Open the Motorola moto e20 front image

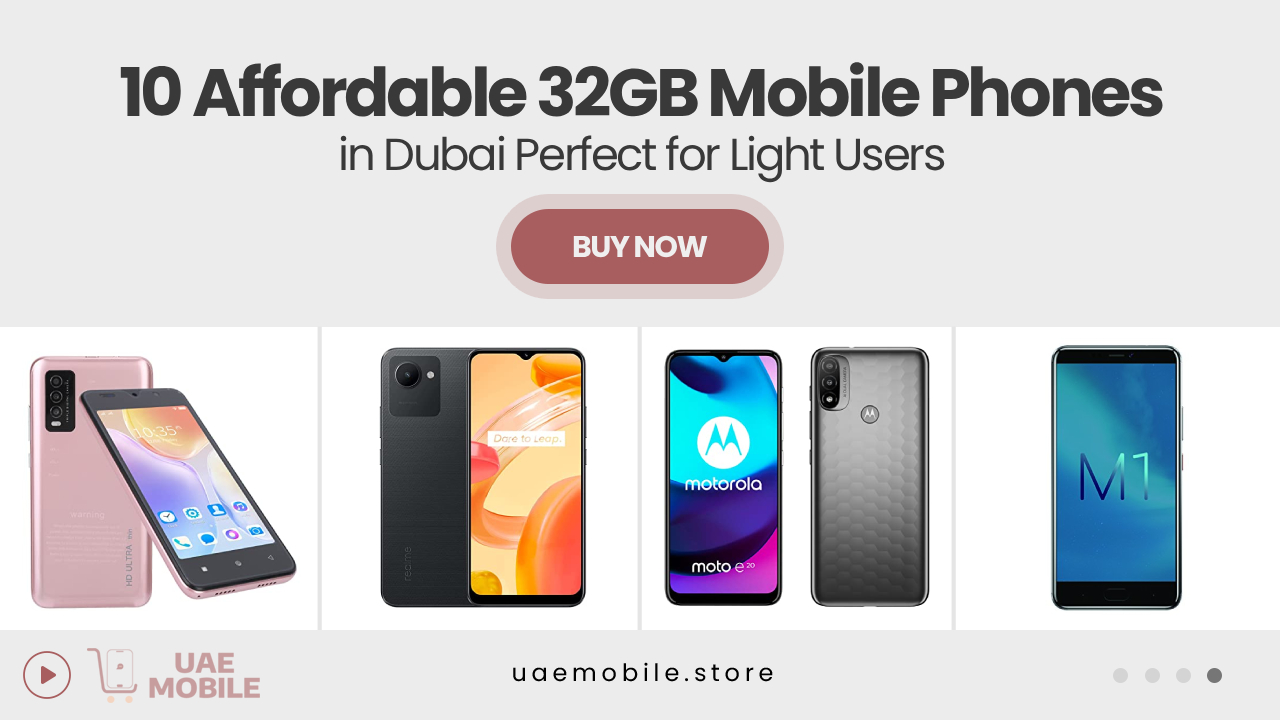(x=723, y=478)
